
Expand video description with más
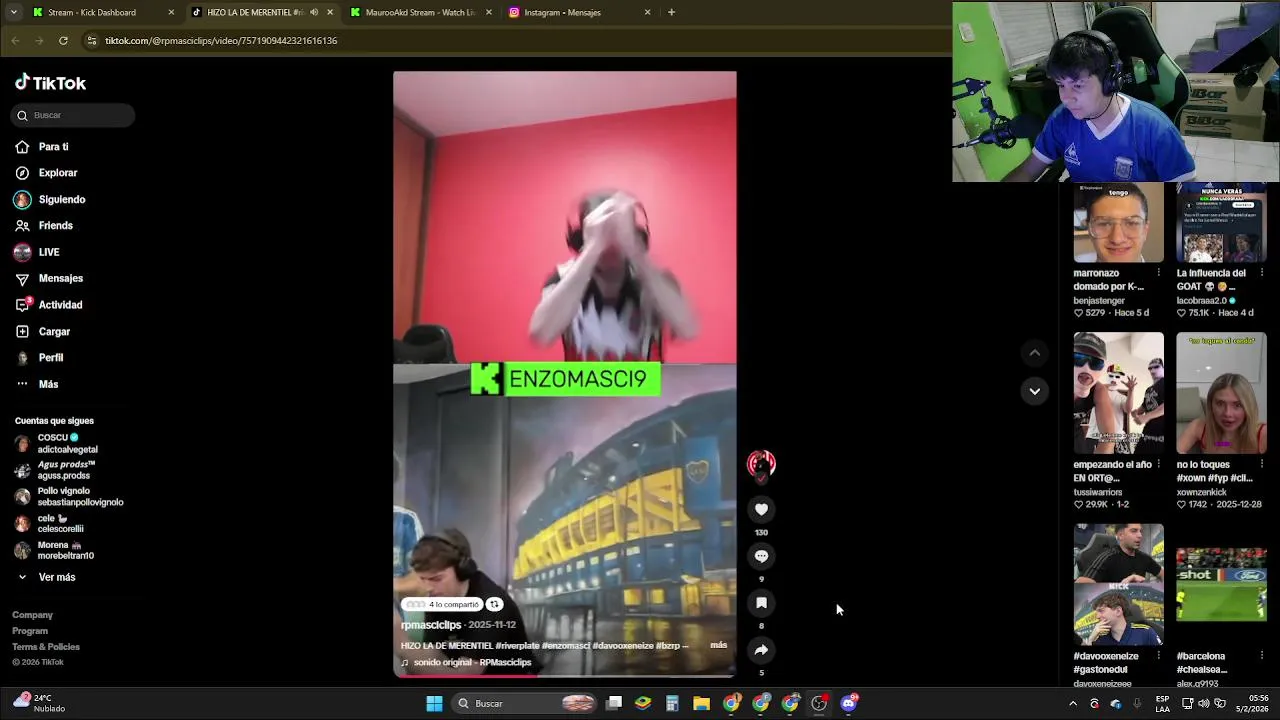tap(718, 645)
